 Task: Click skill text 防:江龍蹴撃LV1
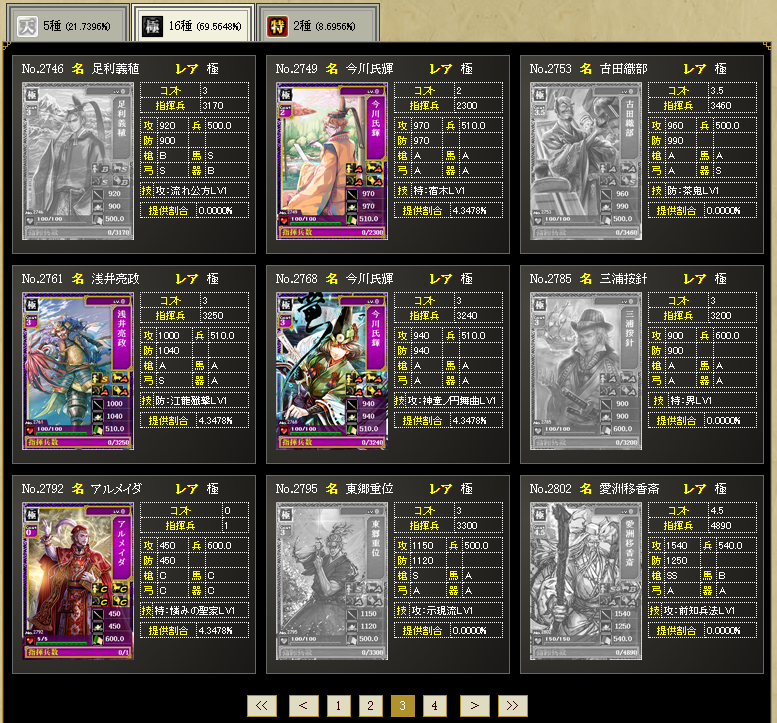click(191, 400)
